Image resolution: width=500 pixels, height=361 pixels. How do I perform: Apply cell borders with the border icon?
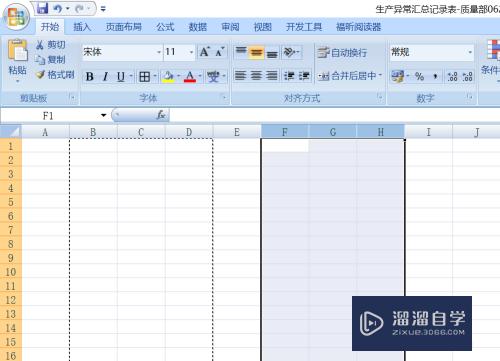[144, 77]
